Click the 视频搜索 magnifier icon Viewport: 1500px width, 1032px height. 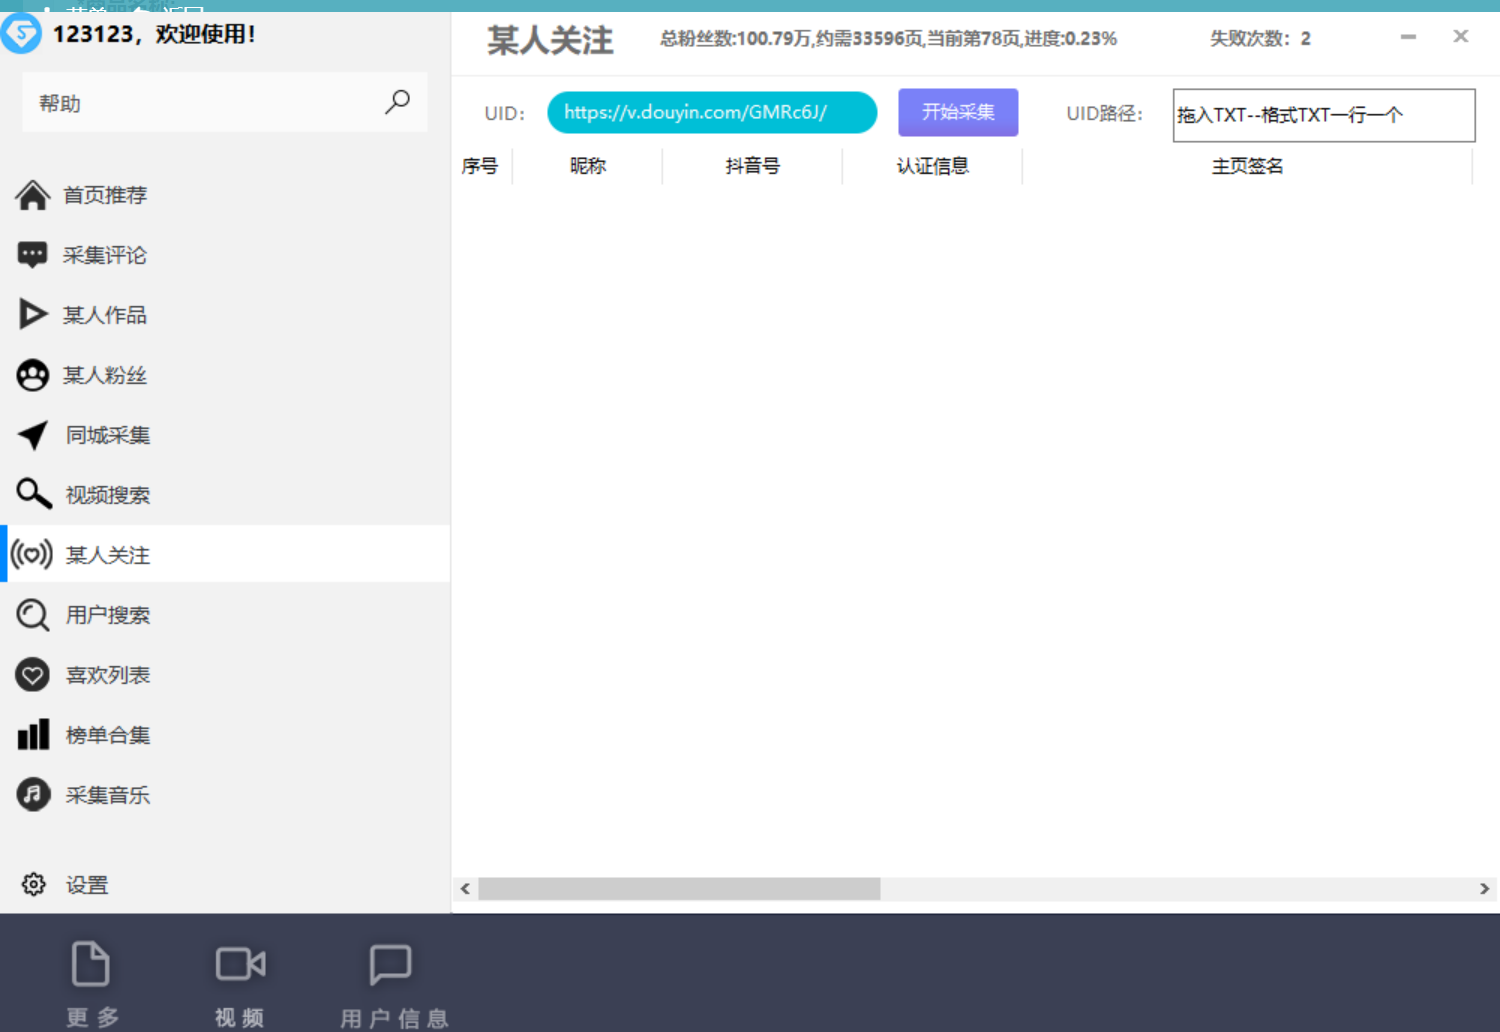click(32, 494)
